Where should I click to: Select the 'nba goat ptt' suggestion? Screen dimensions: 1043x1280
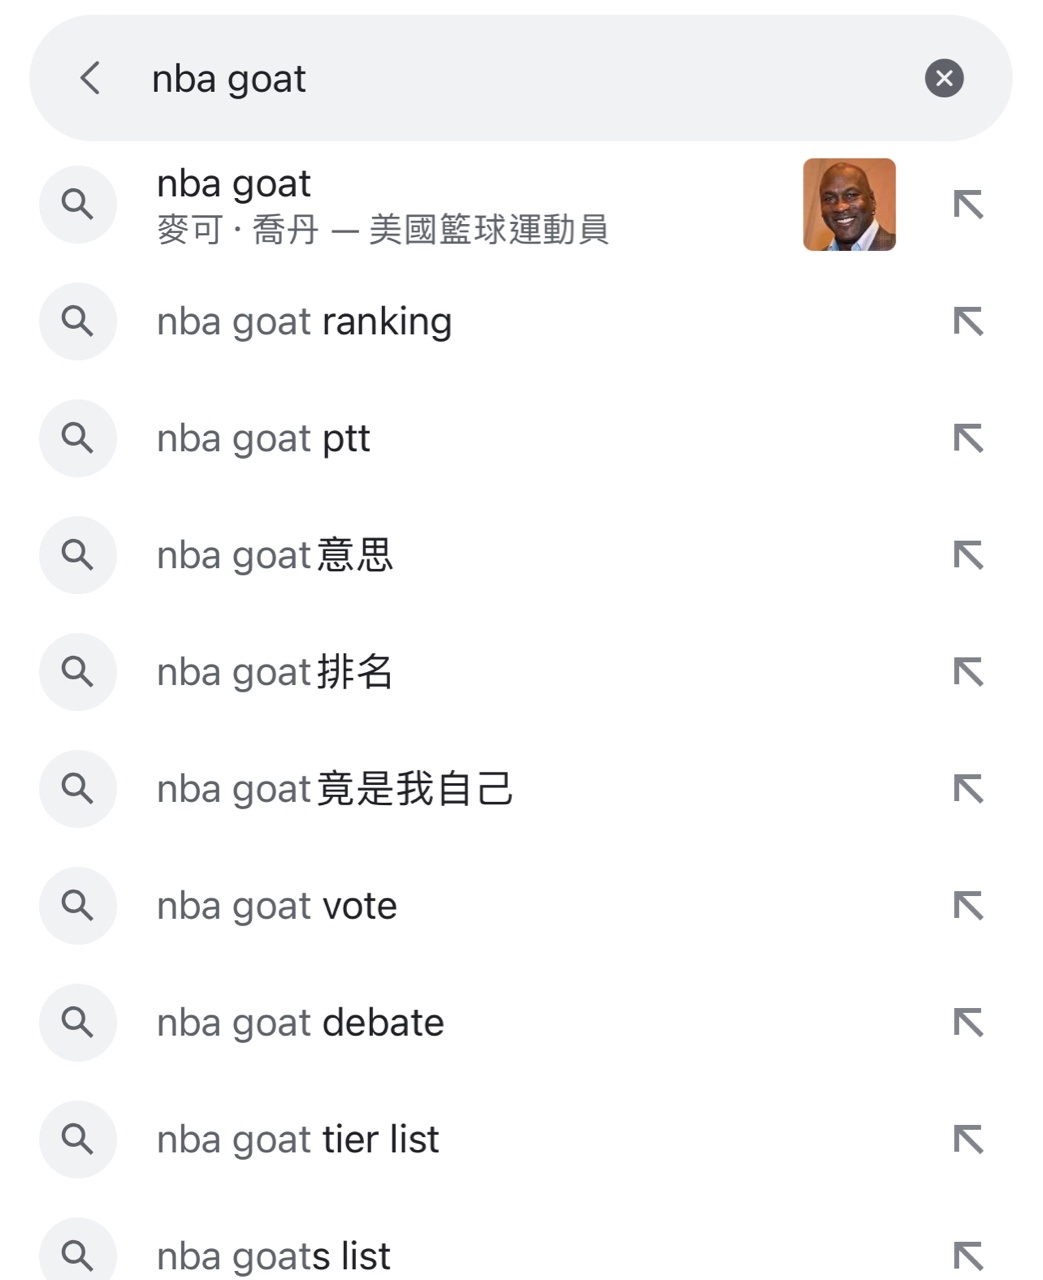[x=263, y=439]
